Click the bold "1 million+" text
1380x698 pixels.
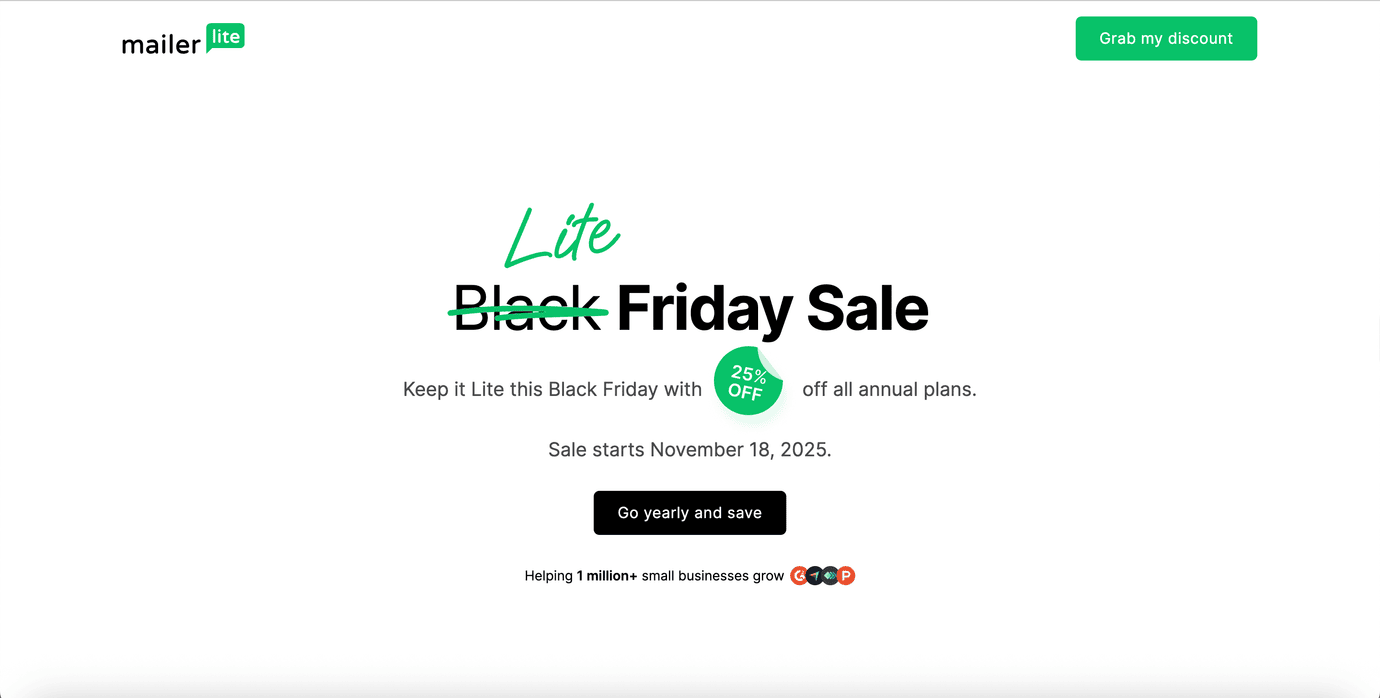click(x=606, y=576)
